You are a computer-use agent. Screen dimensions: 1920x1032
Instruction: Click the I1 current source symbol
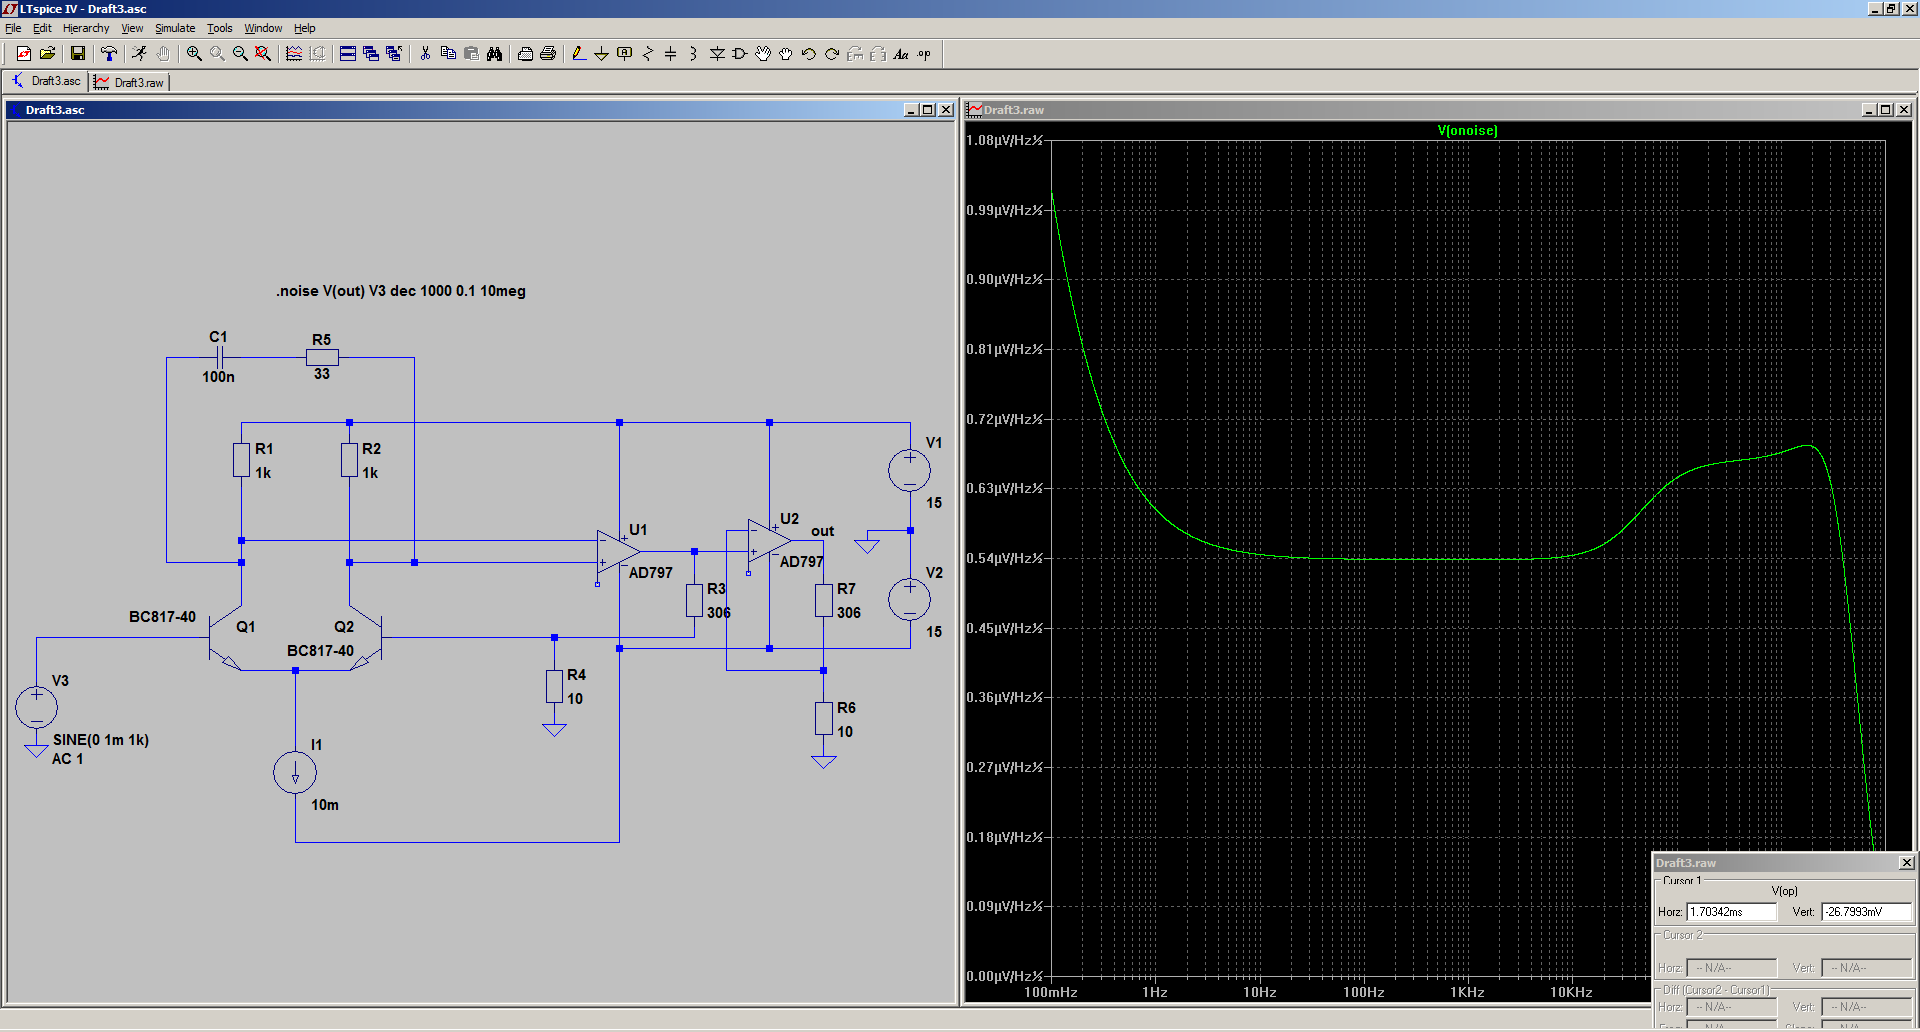(x=295, y=772)
